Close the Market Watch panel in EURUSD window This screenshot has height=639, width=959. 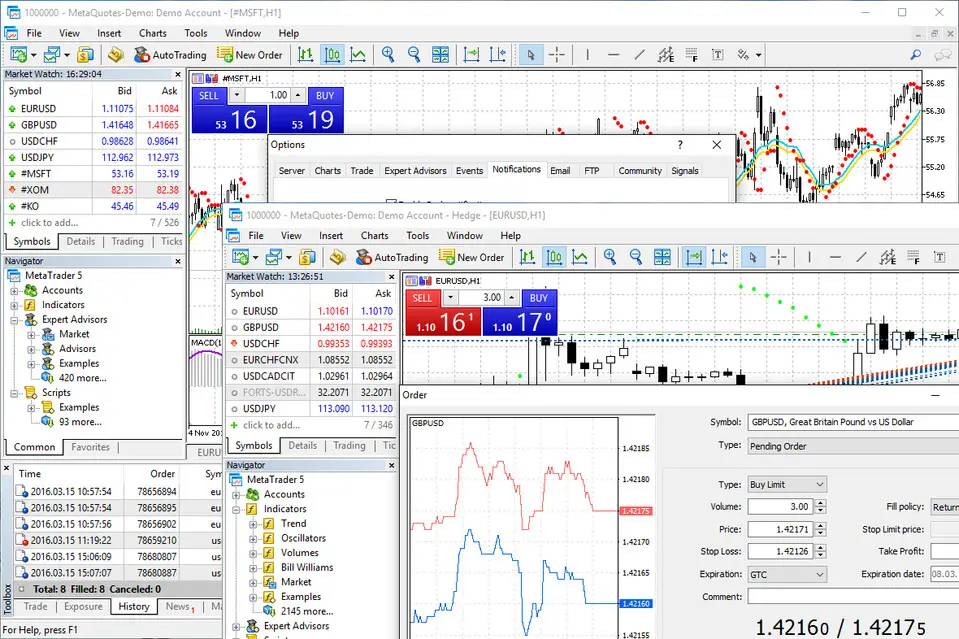pos(391,277)
